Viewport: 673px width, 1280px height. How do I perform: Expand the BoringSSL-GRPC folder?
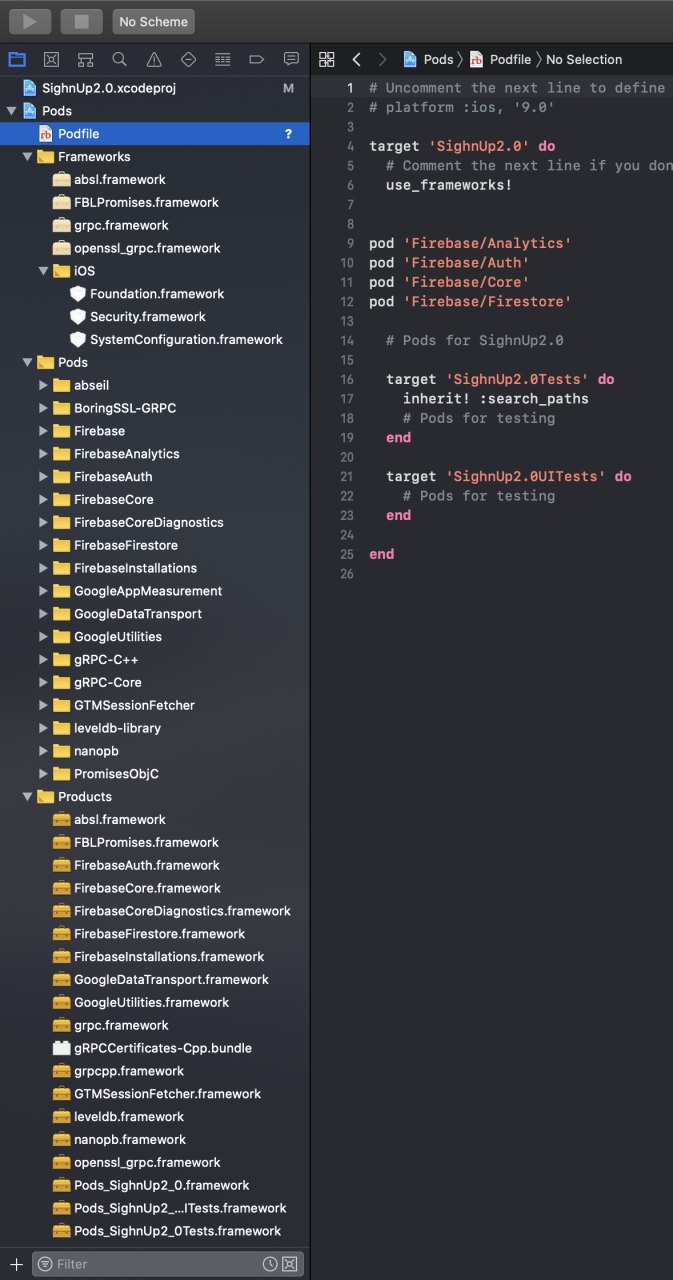[x=43, y=408]
